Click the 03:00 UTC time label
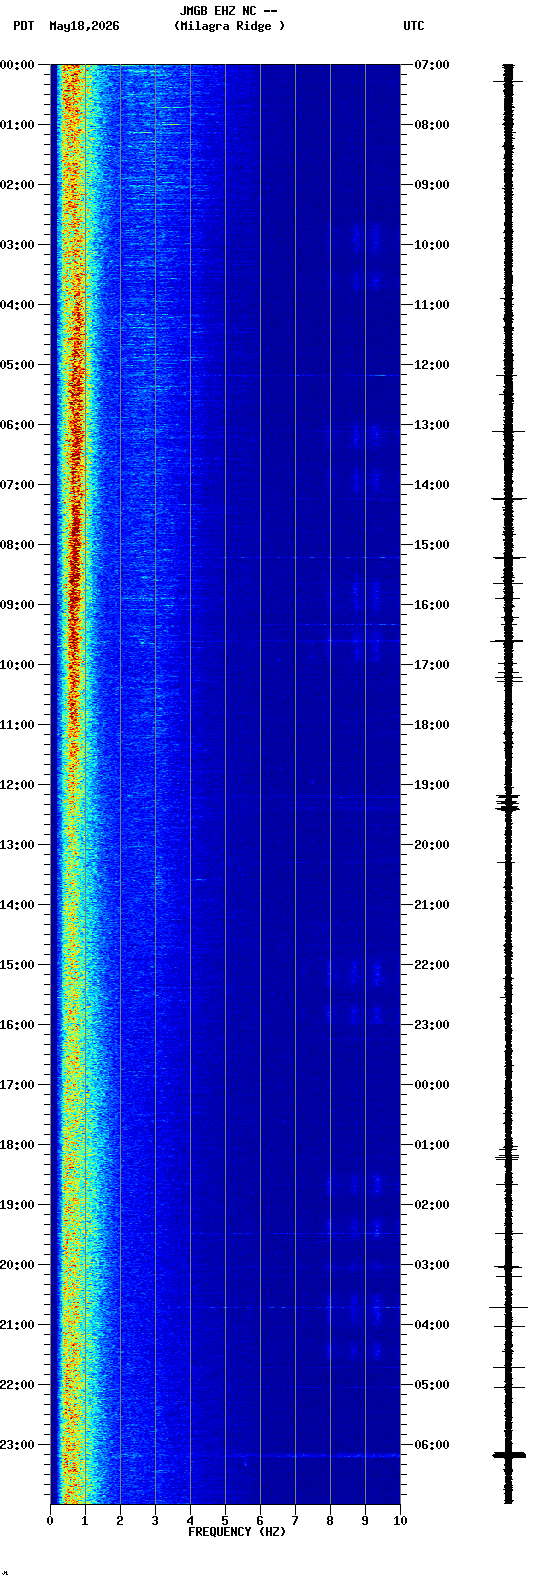552x1584 pixels. pyautogui.click(x=432, y=1265)
